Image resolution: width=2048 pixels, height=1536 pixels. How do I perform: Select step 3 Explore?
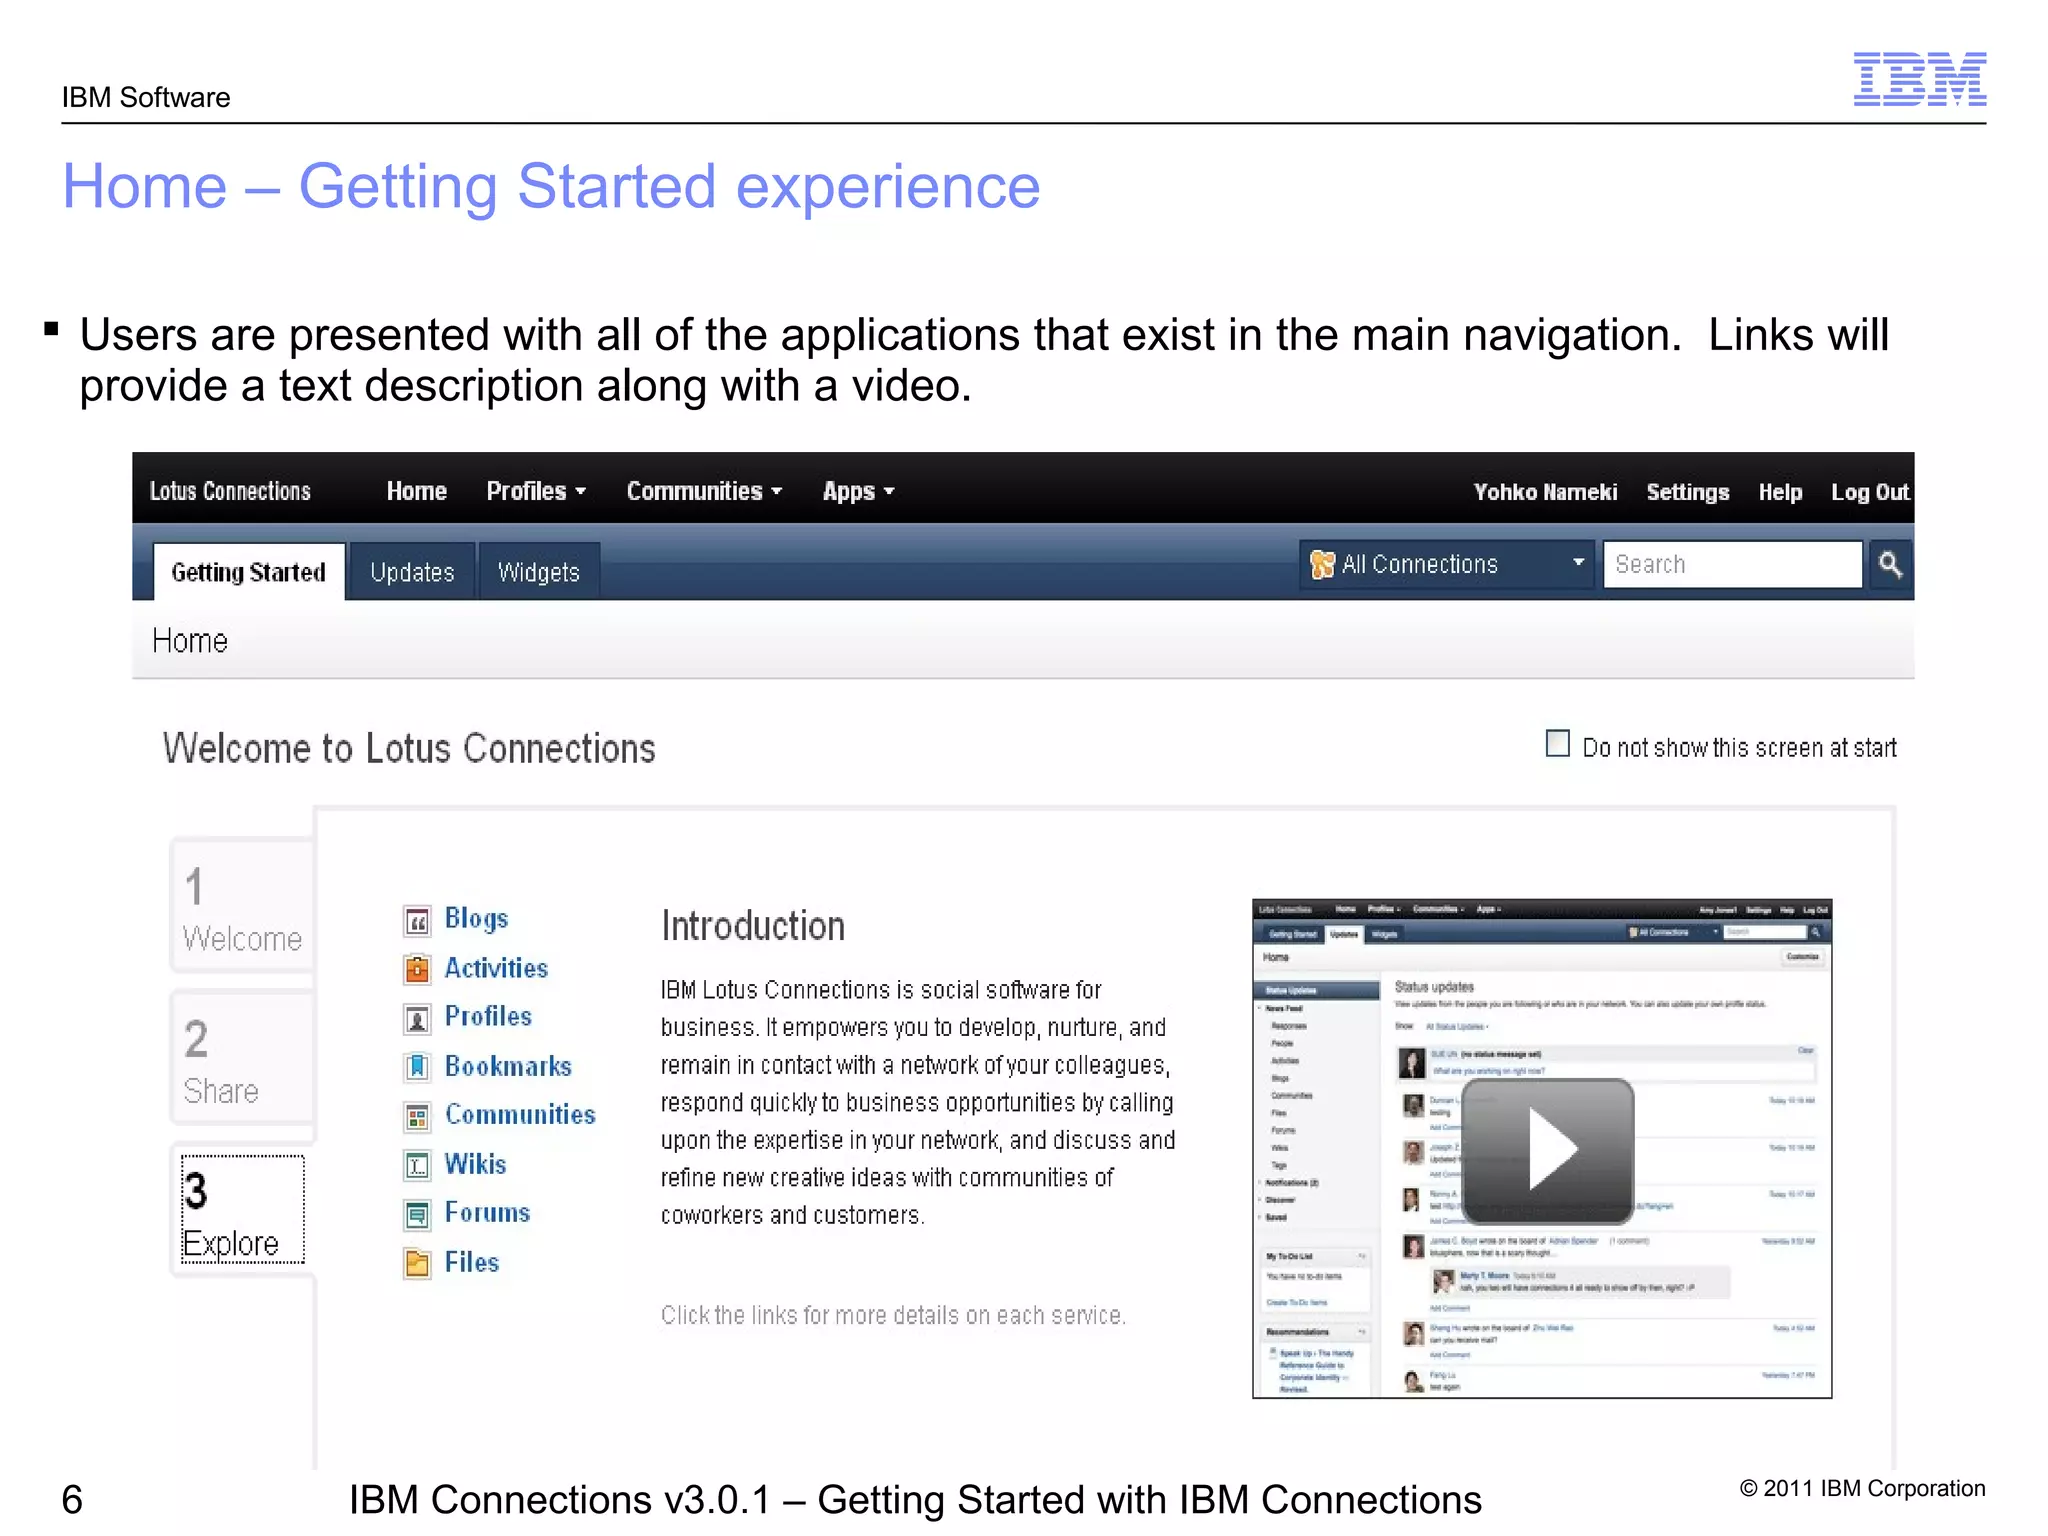(x=243, y=1210)
